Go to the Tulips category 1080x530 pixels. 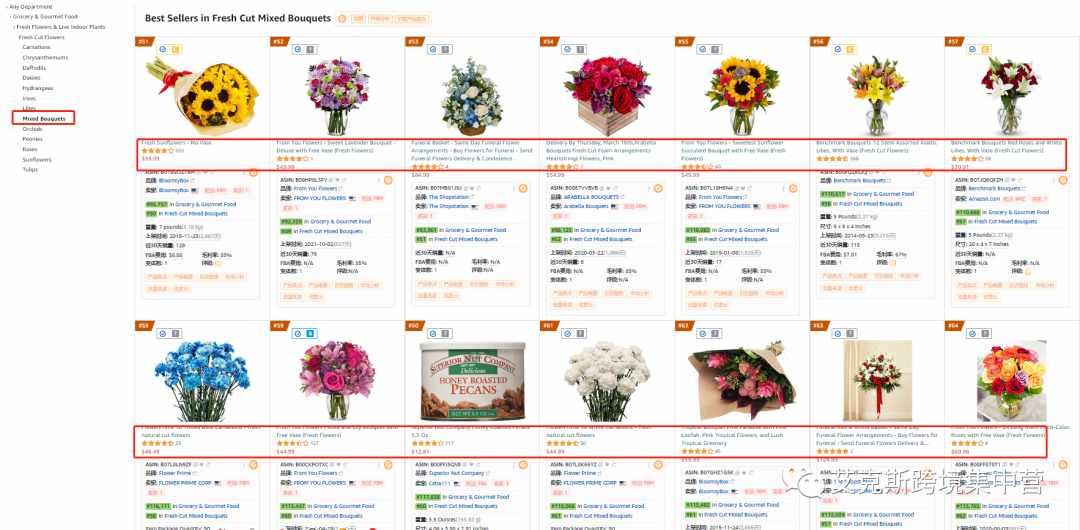pyautogui.click(x=30, y=170)
